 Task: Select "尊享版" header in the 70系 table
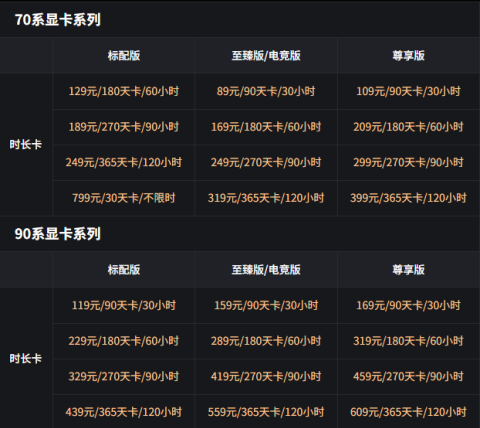tap(408, 55)
